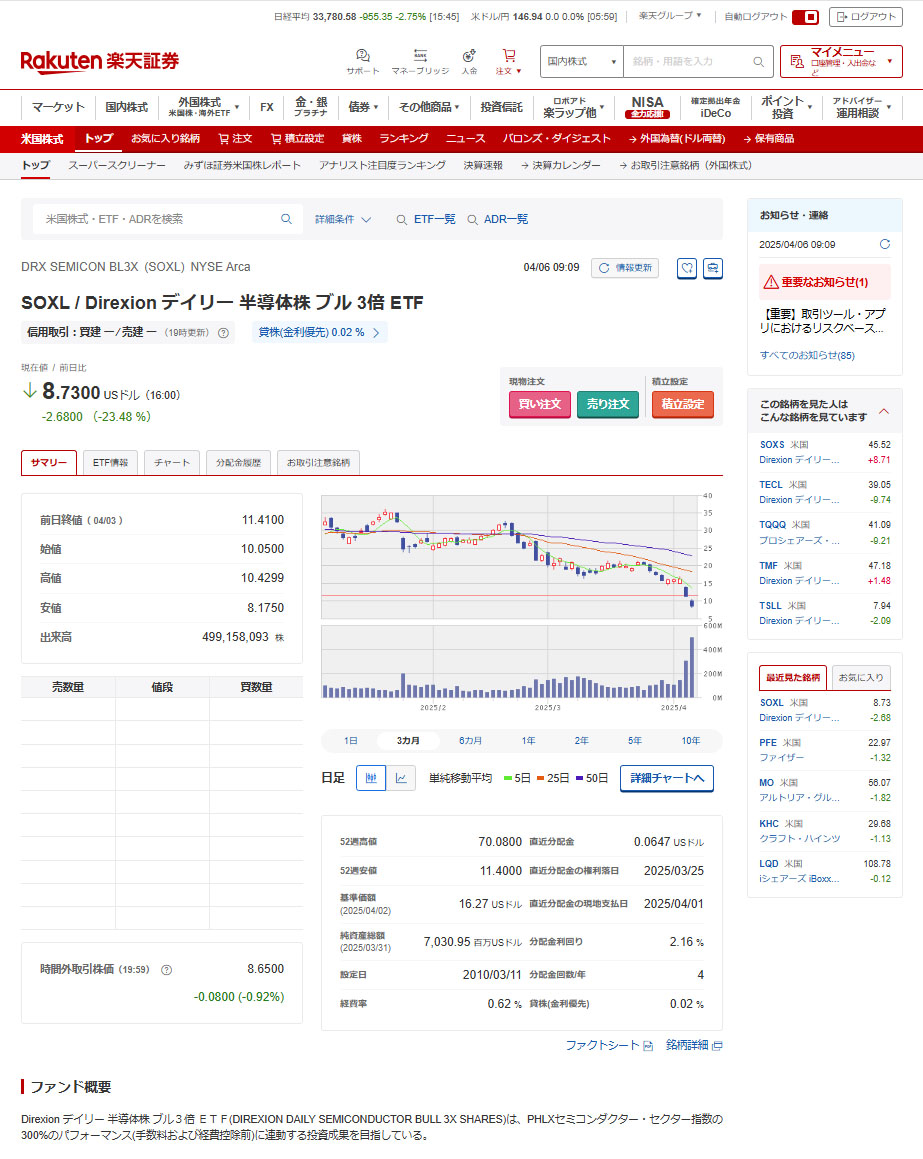Click the サポート support icon in the header
923x1159 pixels.
tap(362, 56)
